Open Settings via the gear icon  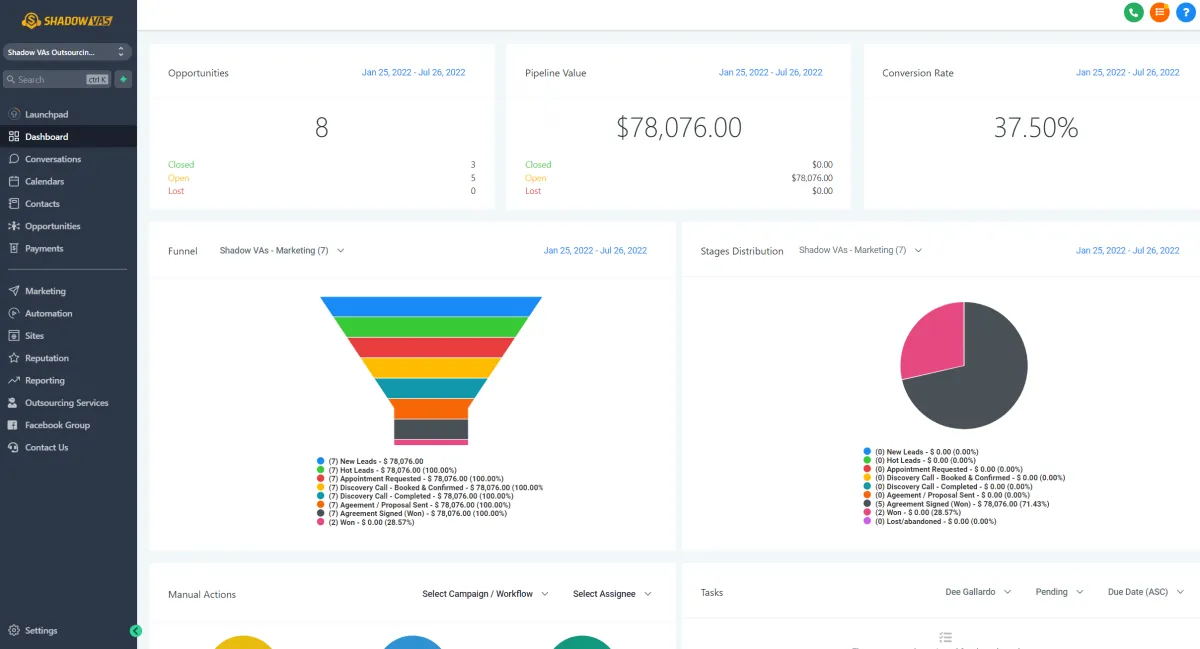coord(14,631)
